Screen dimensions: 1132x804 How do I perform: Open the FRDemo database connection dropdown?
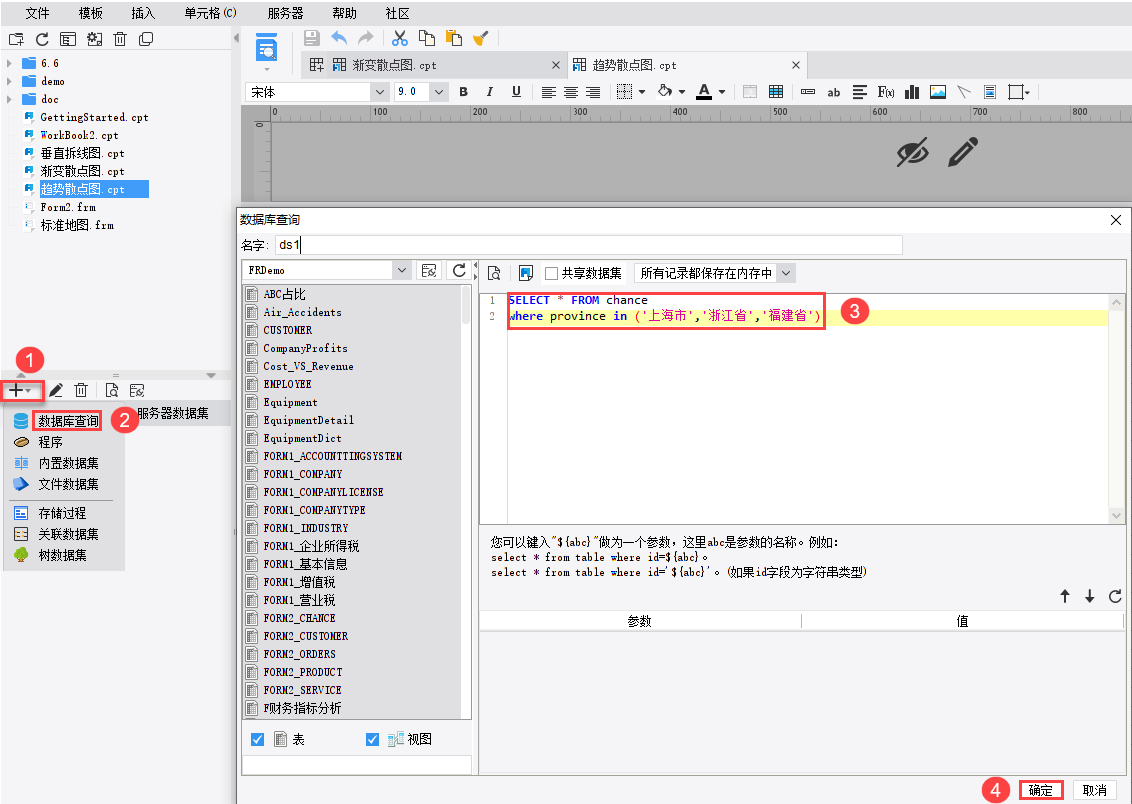tap(402, 270)
